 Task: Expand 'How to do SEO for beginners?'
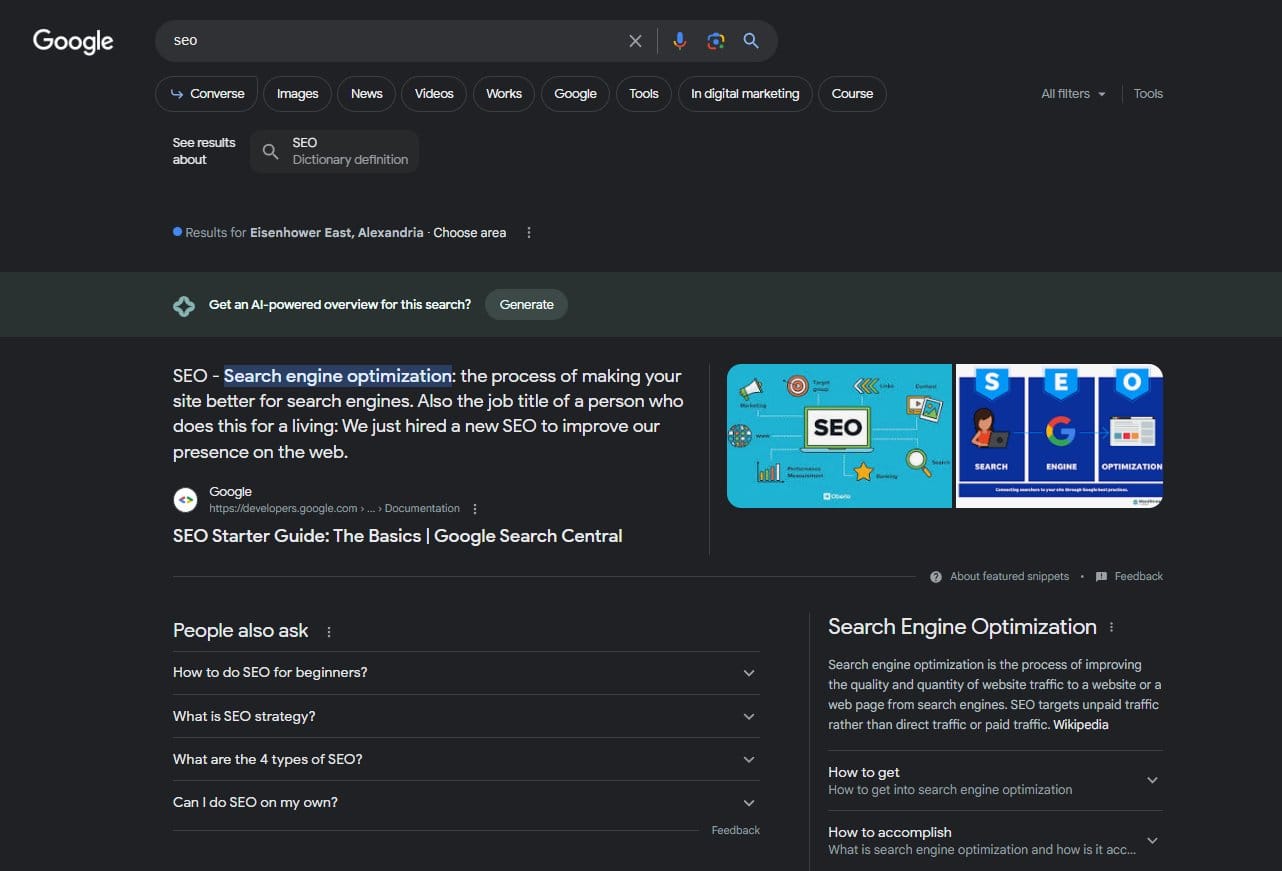tap(466, 673)
